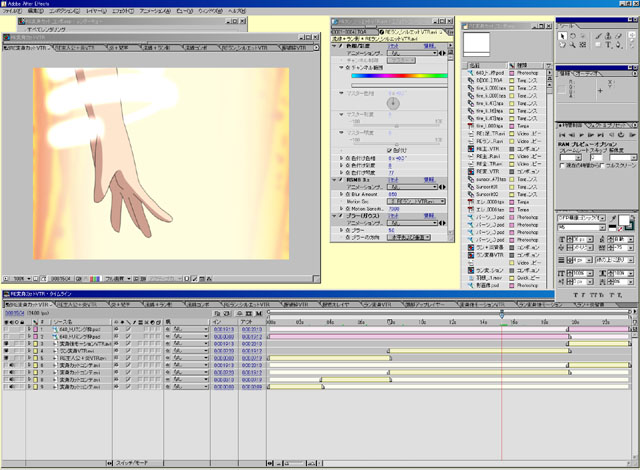Hide video for timeline layer 4
Image resolution: width=640 pixels, height=470 pixels.
[6, 351]
